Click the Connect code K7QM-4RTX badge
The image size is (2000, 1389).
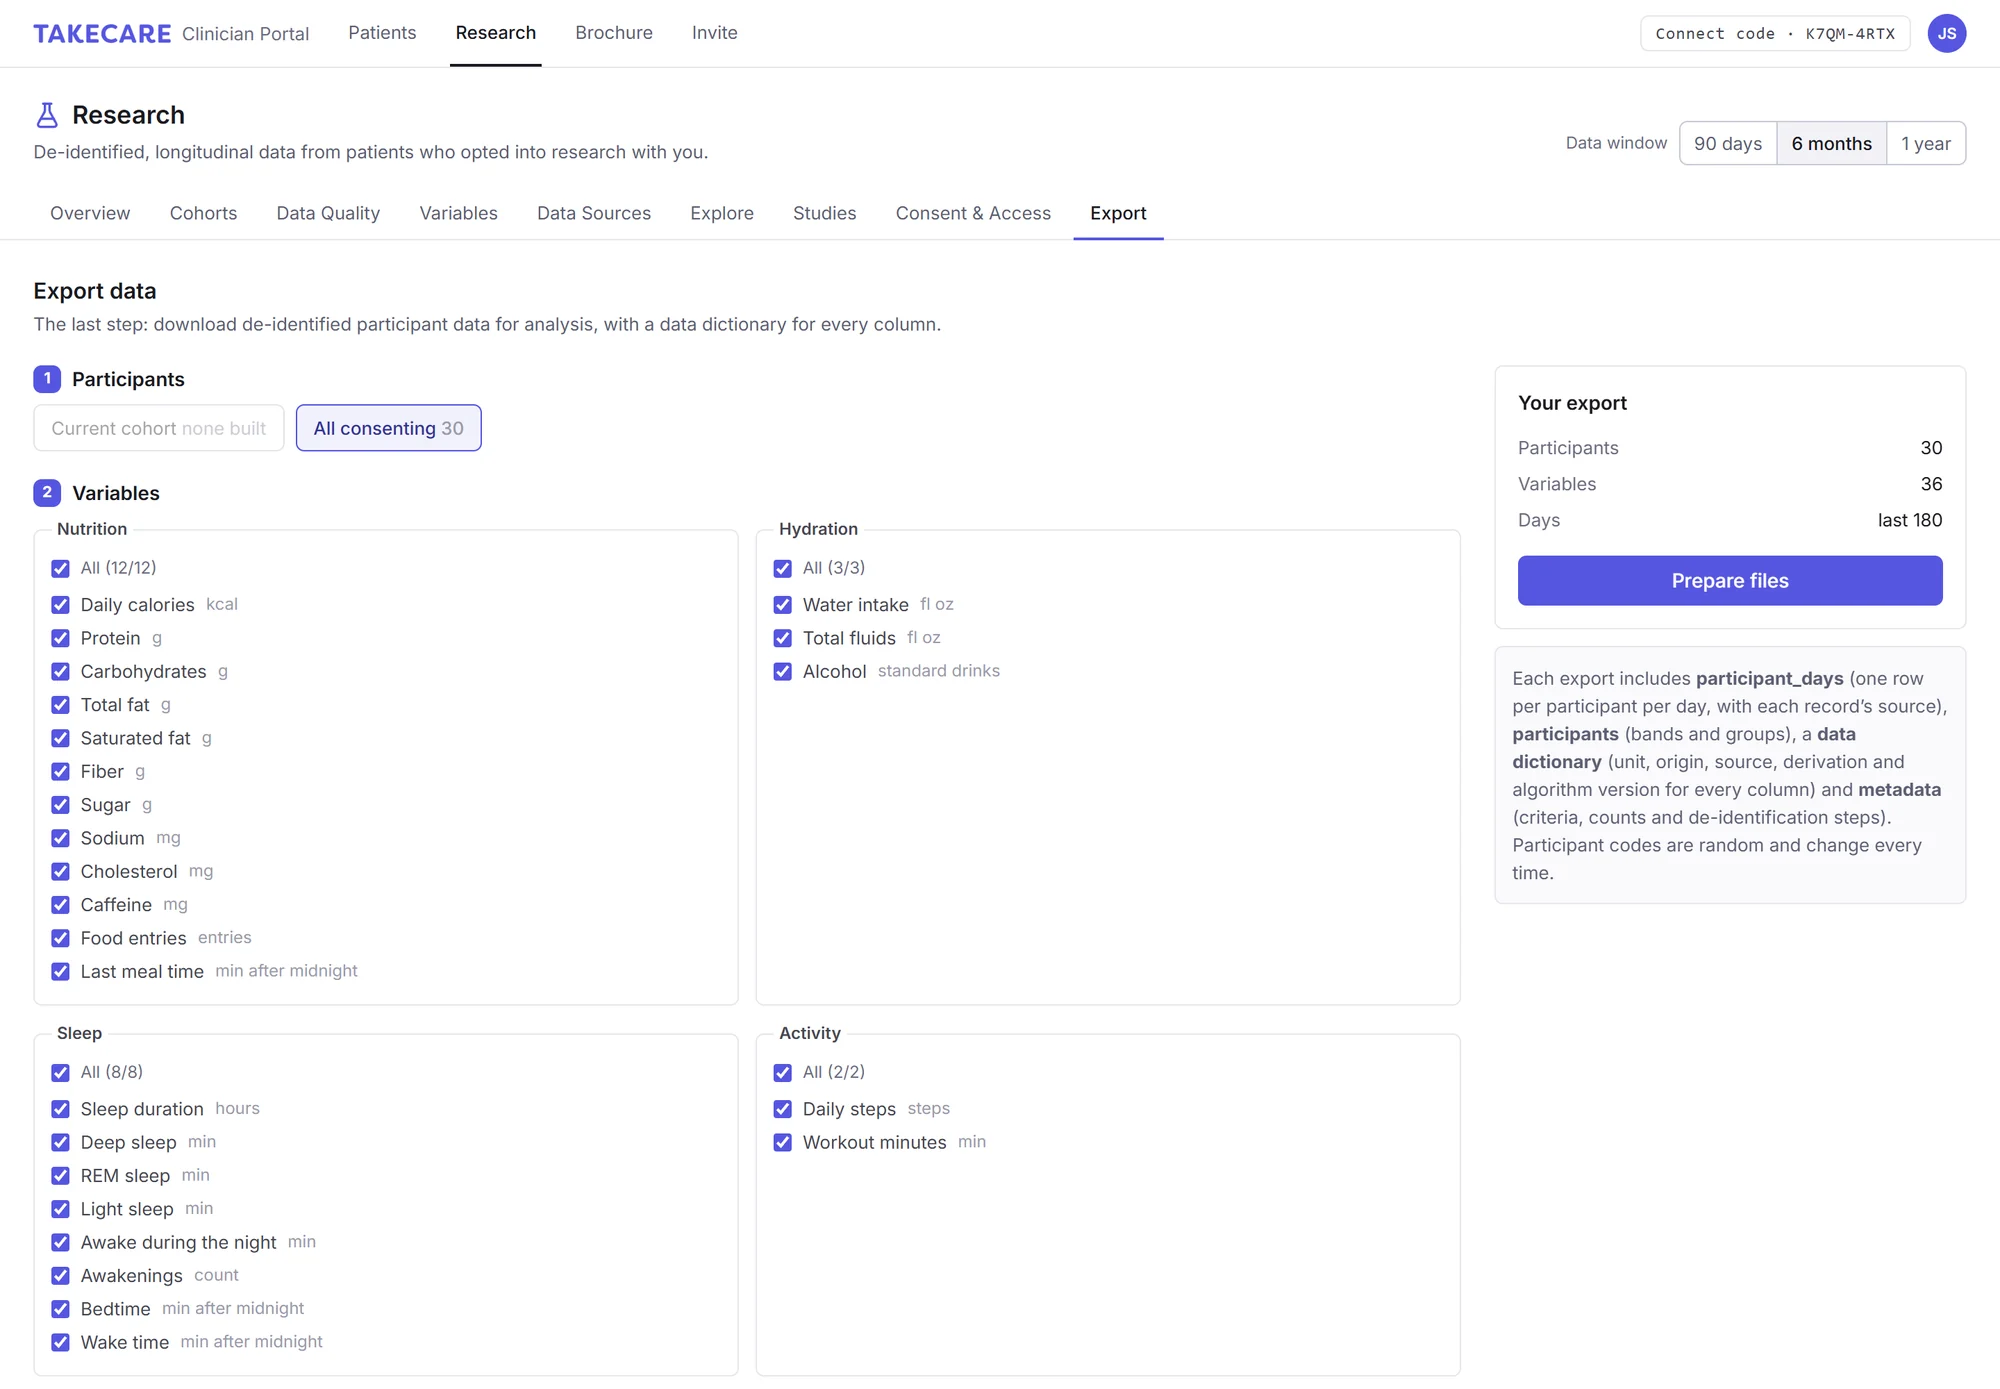point(1775,33)
